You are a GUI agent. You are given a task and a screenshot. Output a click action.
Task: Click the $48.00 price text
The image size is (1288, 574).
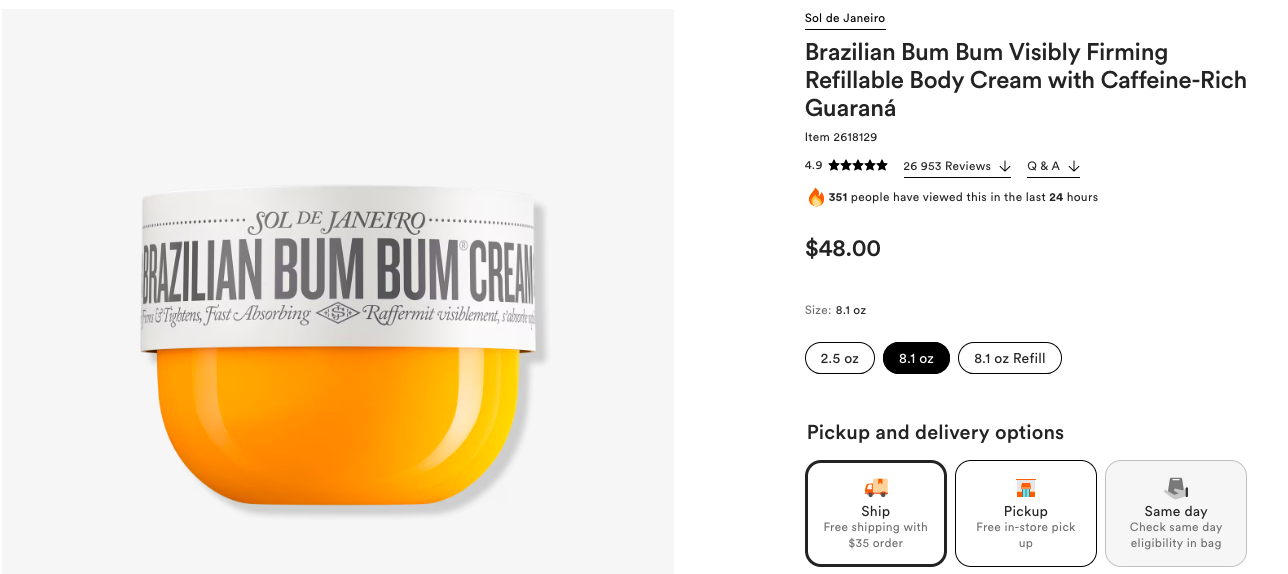843,248
